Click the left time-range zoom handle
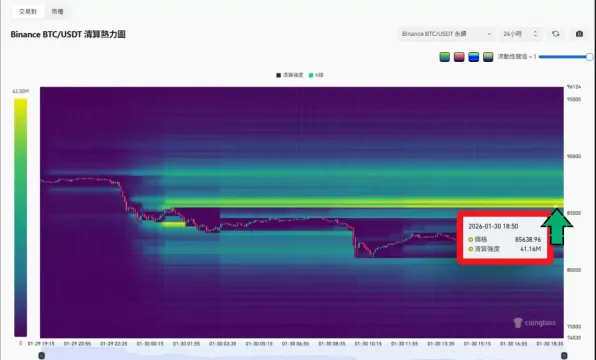The image size is (596, 360). pos(42,356)
